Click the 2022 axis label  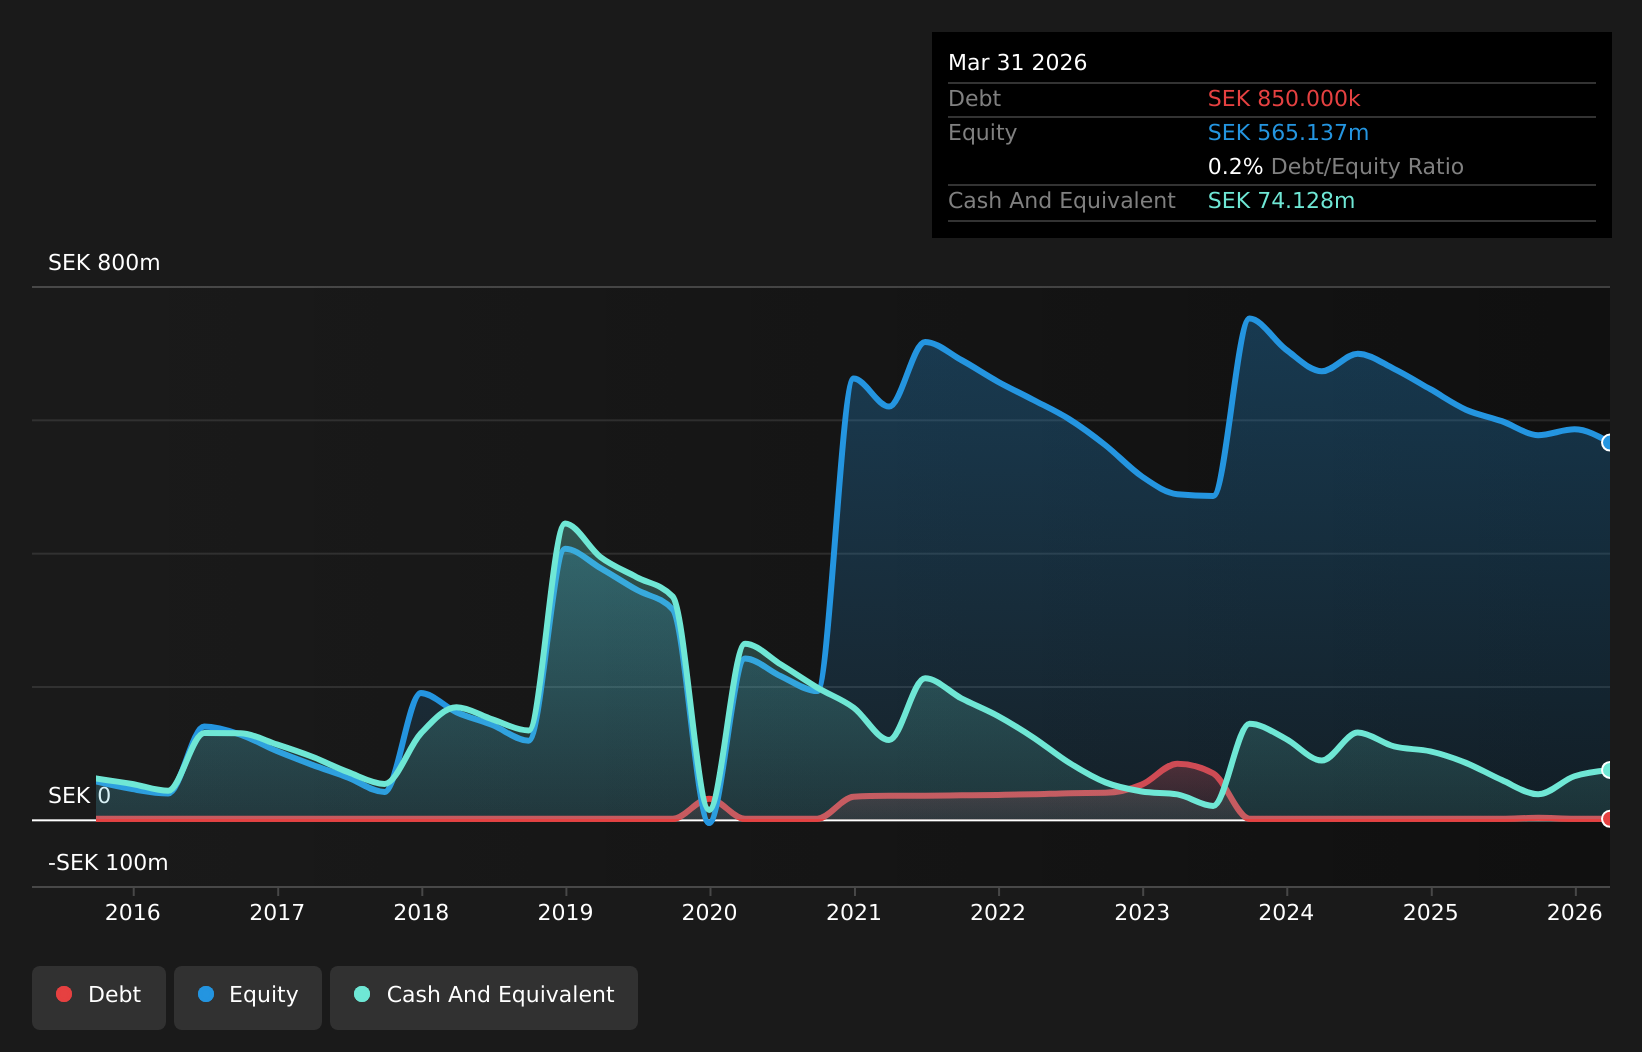[x=998, y=912]
